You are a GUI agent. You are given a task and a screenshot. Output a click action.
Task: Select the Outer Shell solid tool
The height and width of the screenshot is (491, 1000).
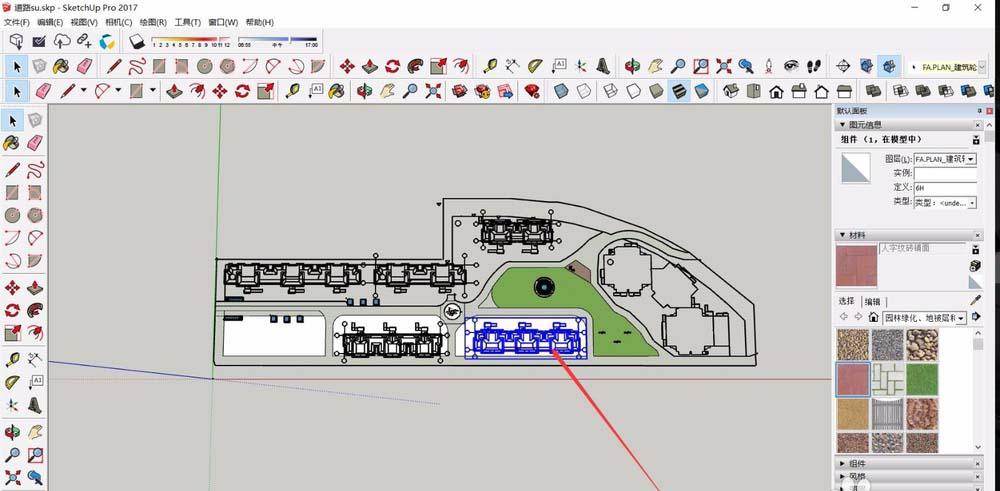[x=873, y=91]
